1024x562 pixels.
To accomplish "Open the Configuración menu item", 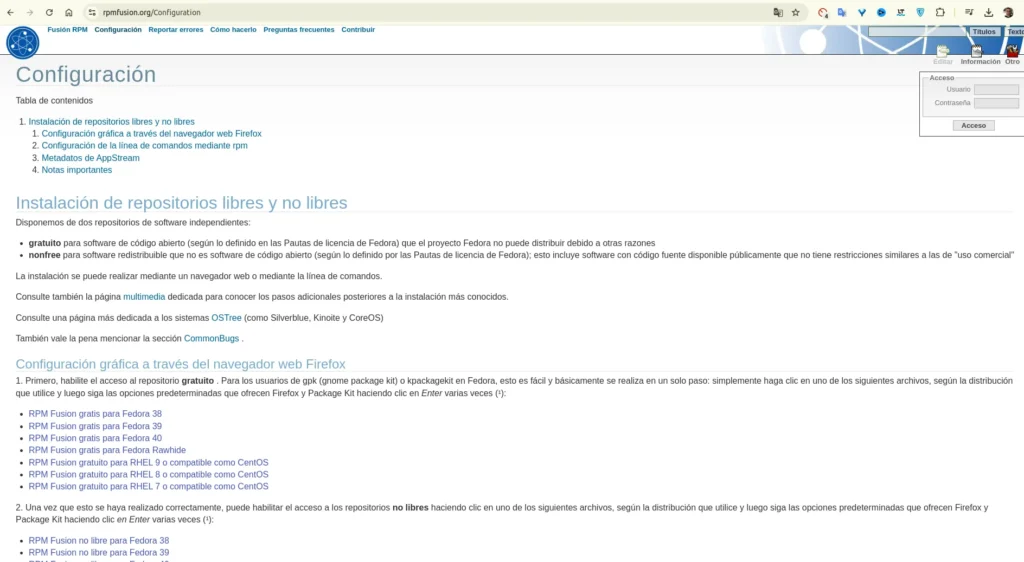I will tap(118, 29).
